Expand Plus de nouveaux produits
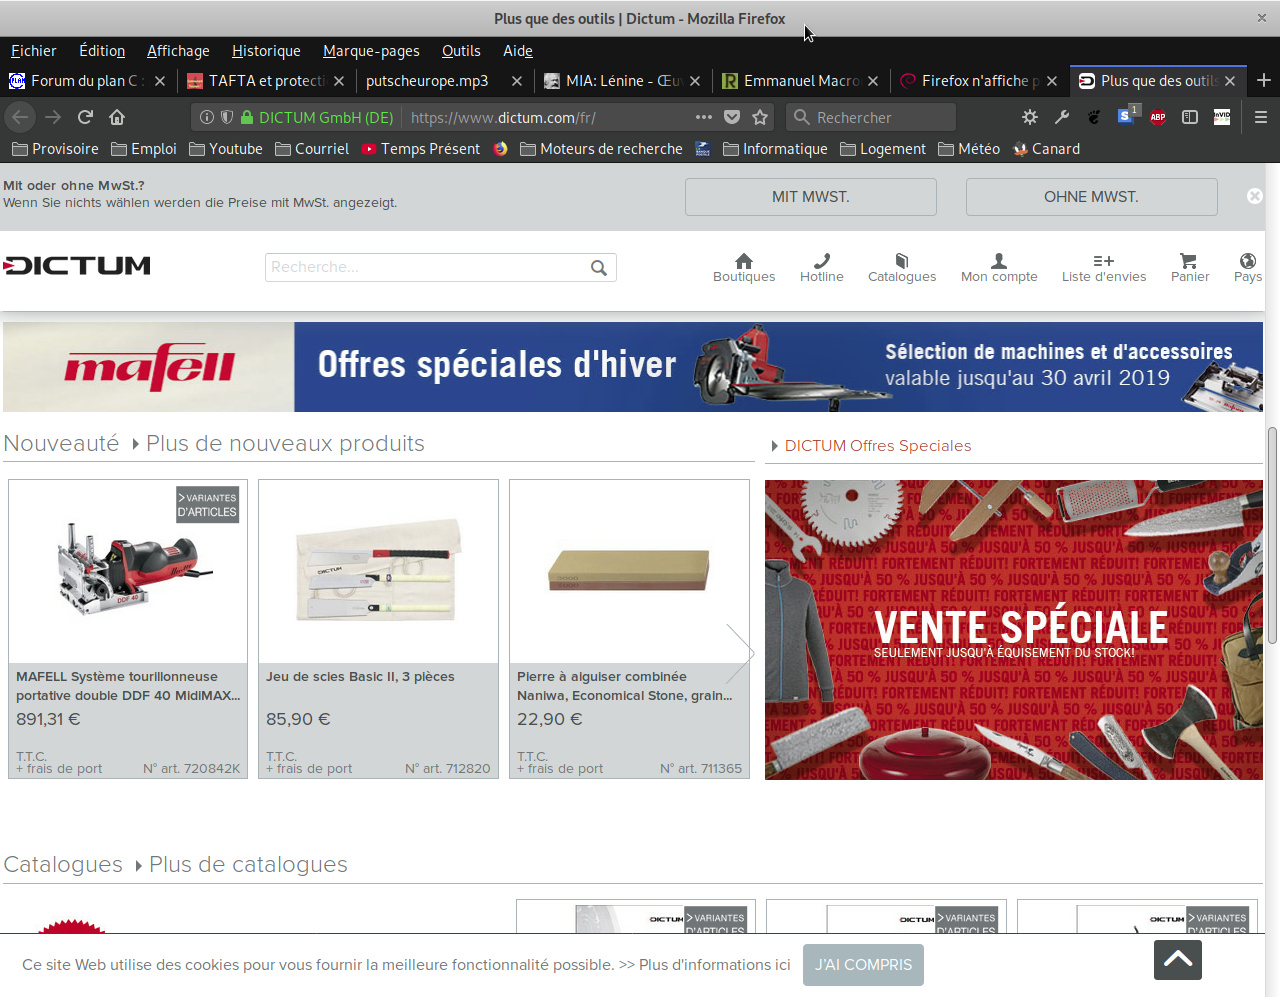The height and width of the screenshot is (997, 1280). (x=285, y=443)
